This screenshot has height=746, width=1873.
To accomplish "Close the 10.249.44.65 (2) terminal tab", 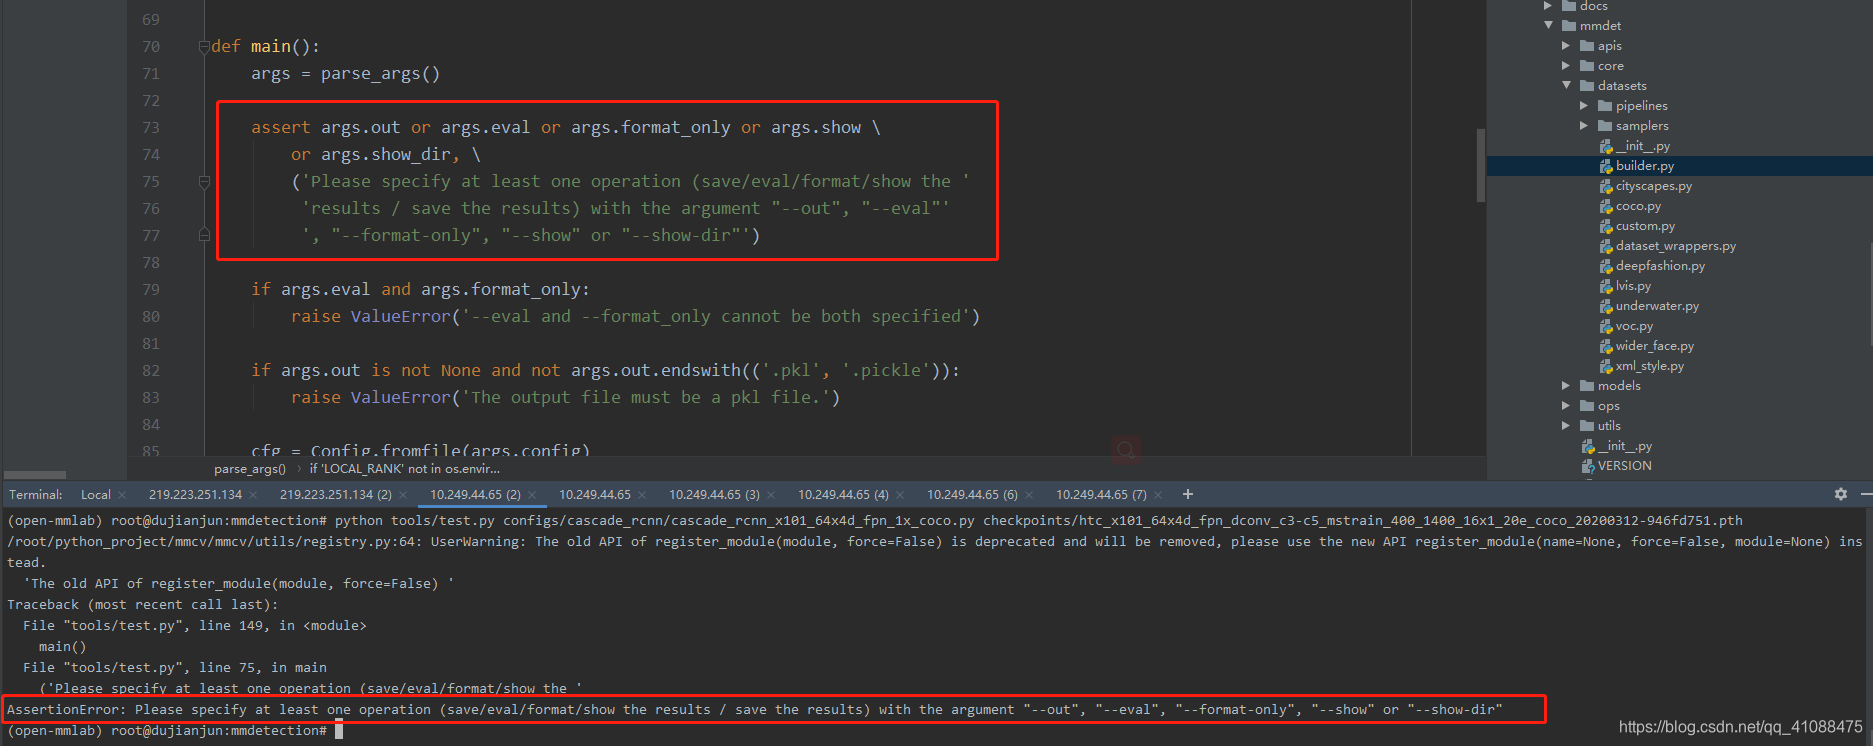I will pyautogui.click(x=532, y=495).
